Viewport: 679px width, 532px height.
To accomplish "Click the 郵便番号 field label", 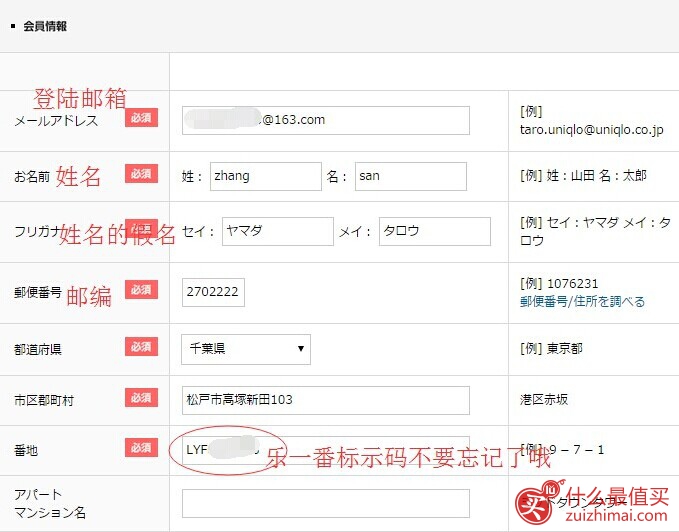I will [38, 293].
